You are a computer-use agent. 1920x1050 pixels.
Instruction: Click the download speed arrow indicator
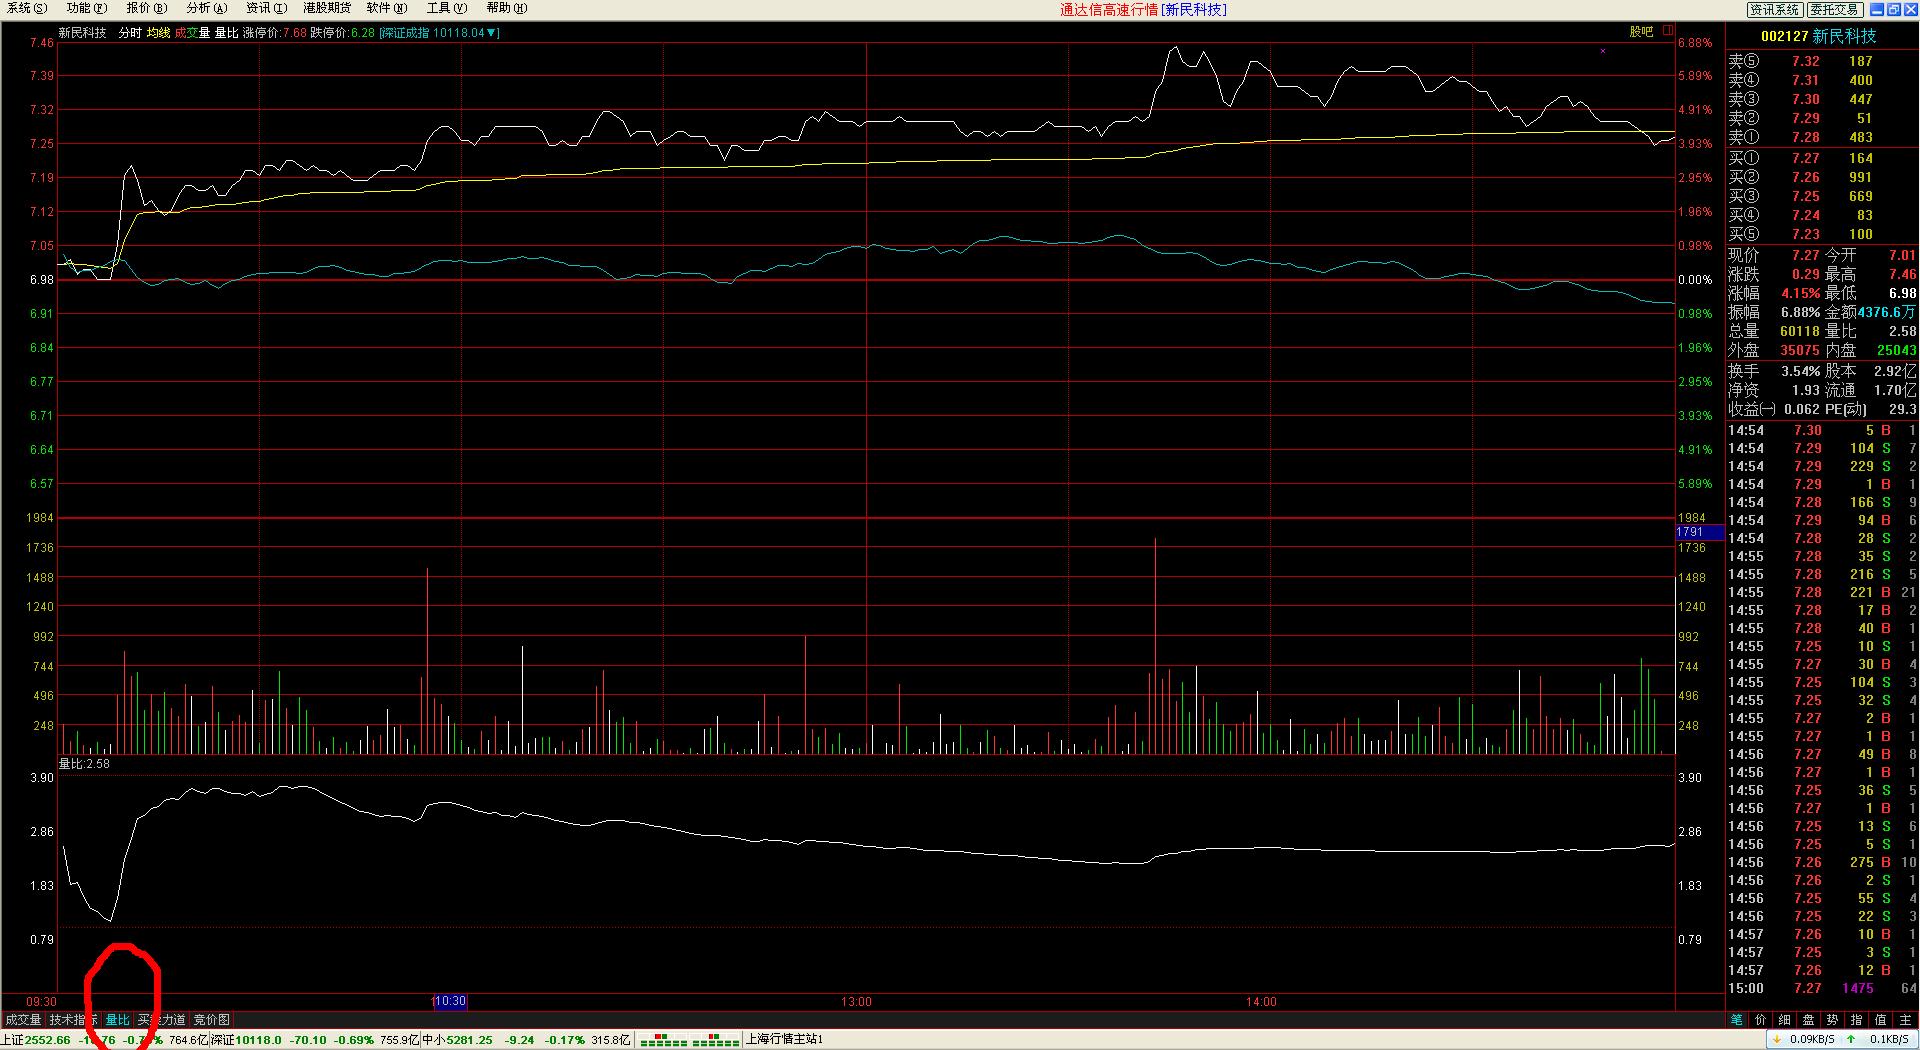(1777, 1040)
